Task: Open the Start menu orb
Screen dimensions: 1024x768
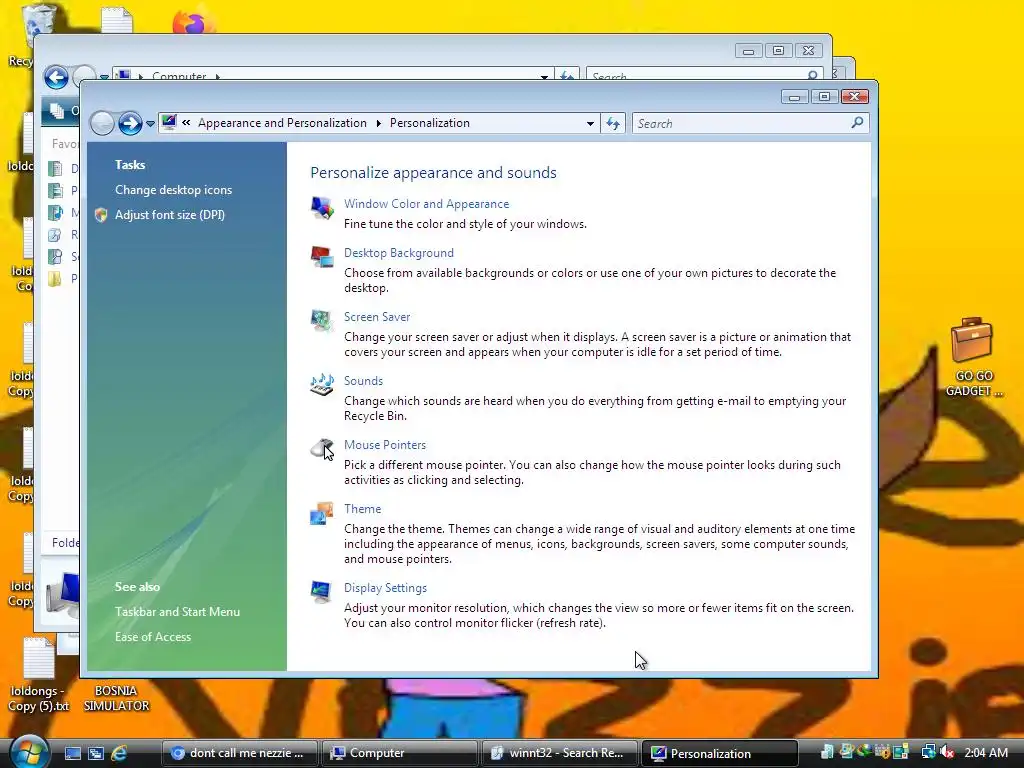Action: click(x=27, y=752)
